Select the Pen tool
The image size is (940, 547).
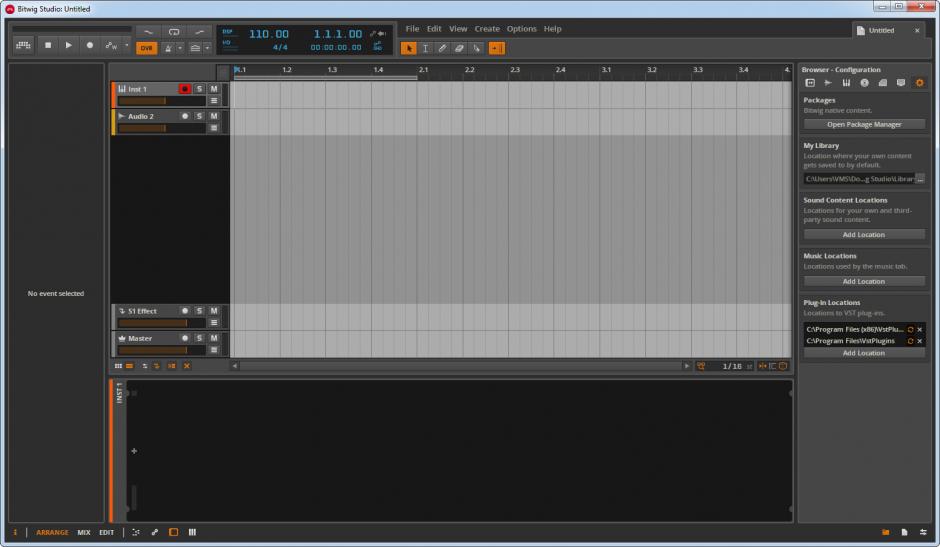(x=442, y=48)
